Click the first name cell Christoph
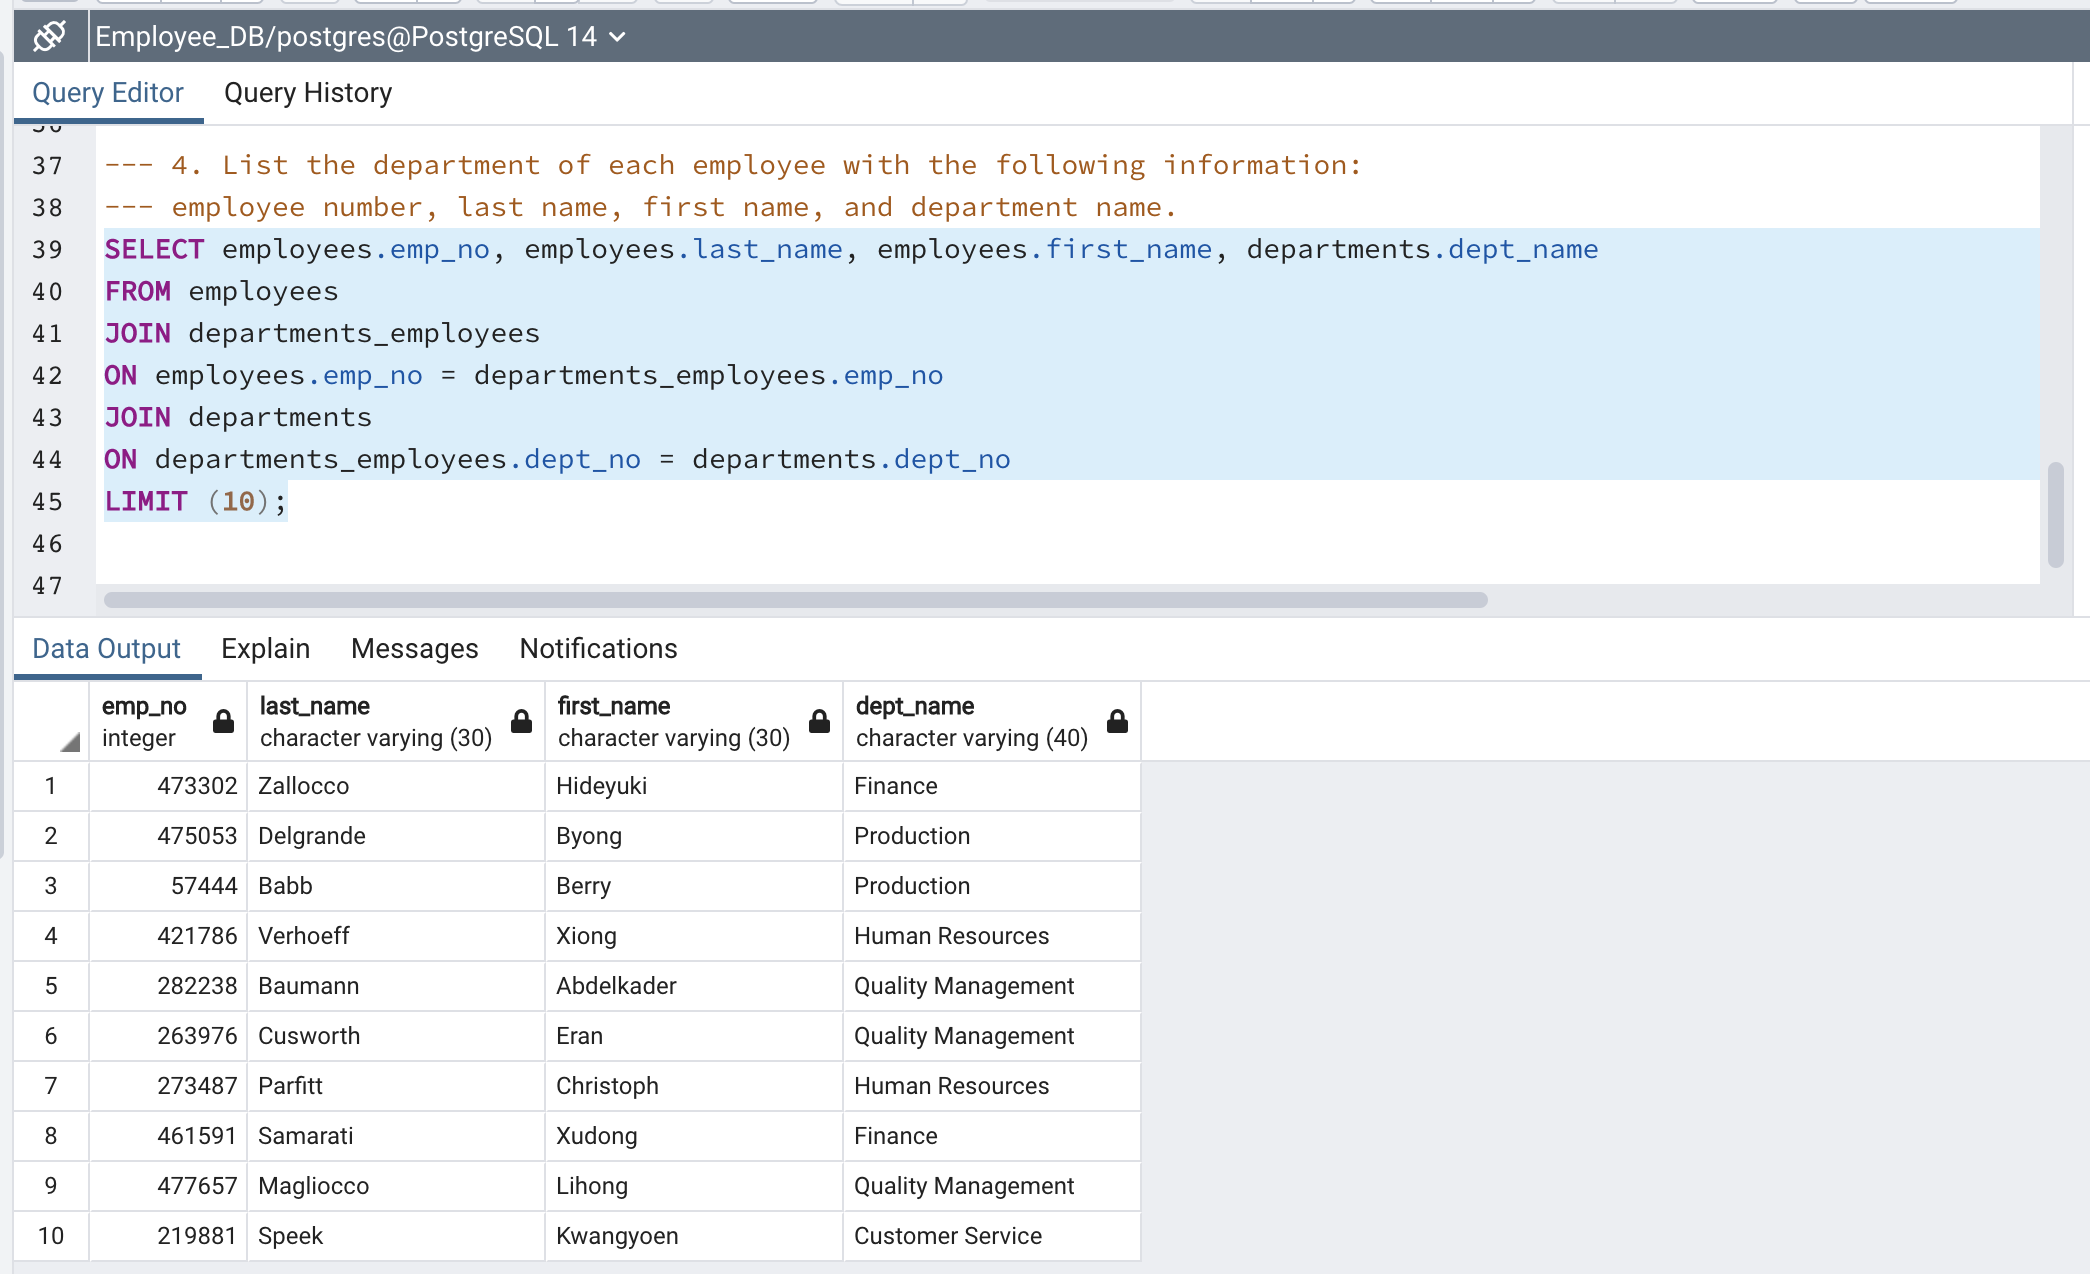 click(694, 1086)
